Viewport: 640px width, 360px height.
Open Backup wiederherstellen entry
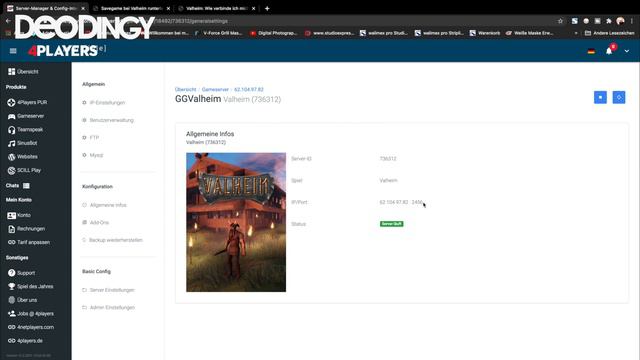click(x=112, y=240)
